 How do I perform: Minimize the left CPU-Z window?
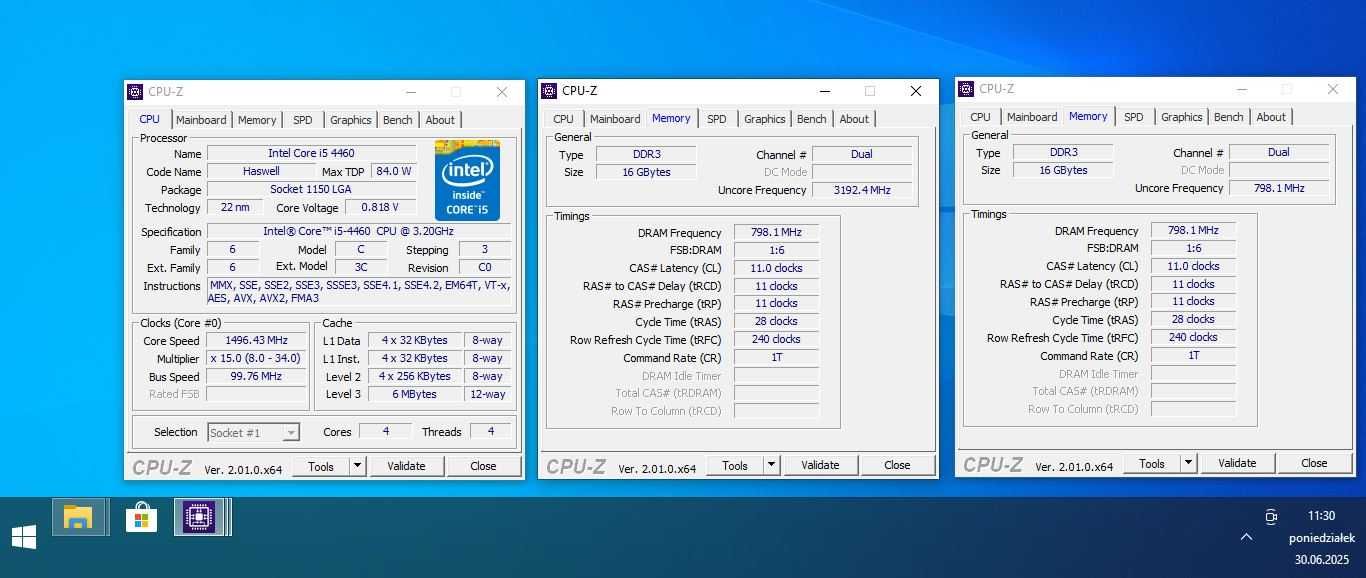click(x=411, y=92)
